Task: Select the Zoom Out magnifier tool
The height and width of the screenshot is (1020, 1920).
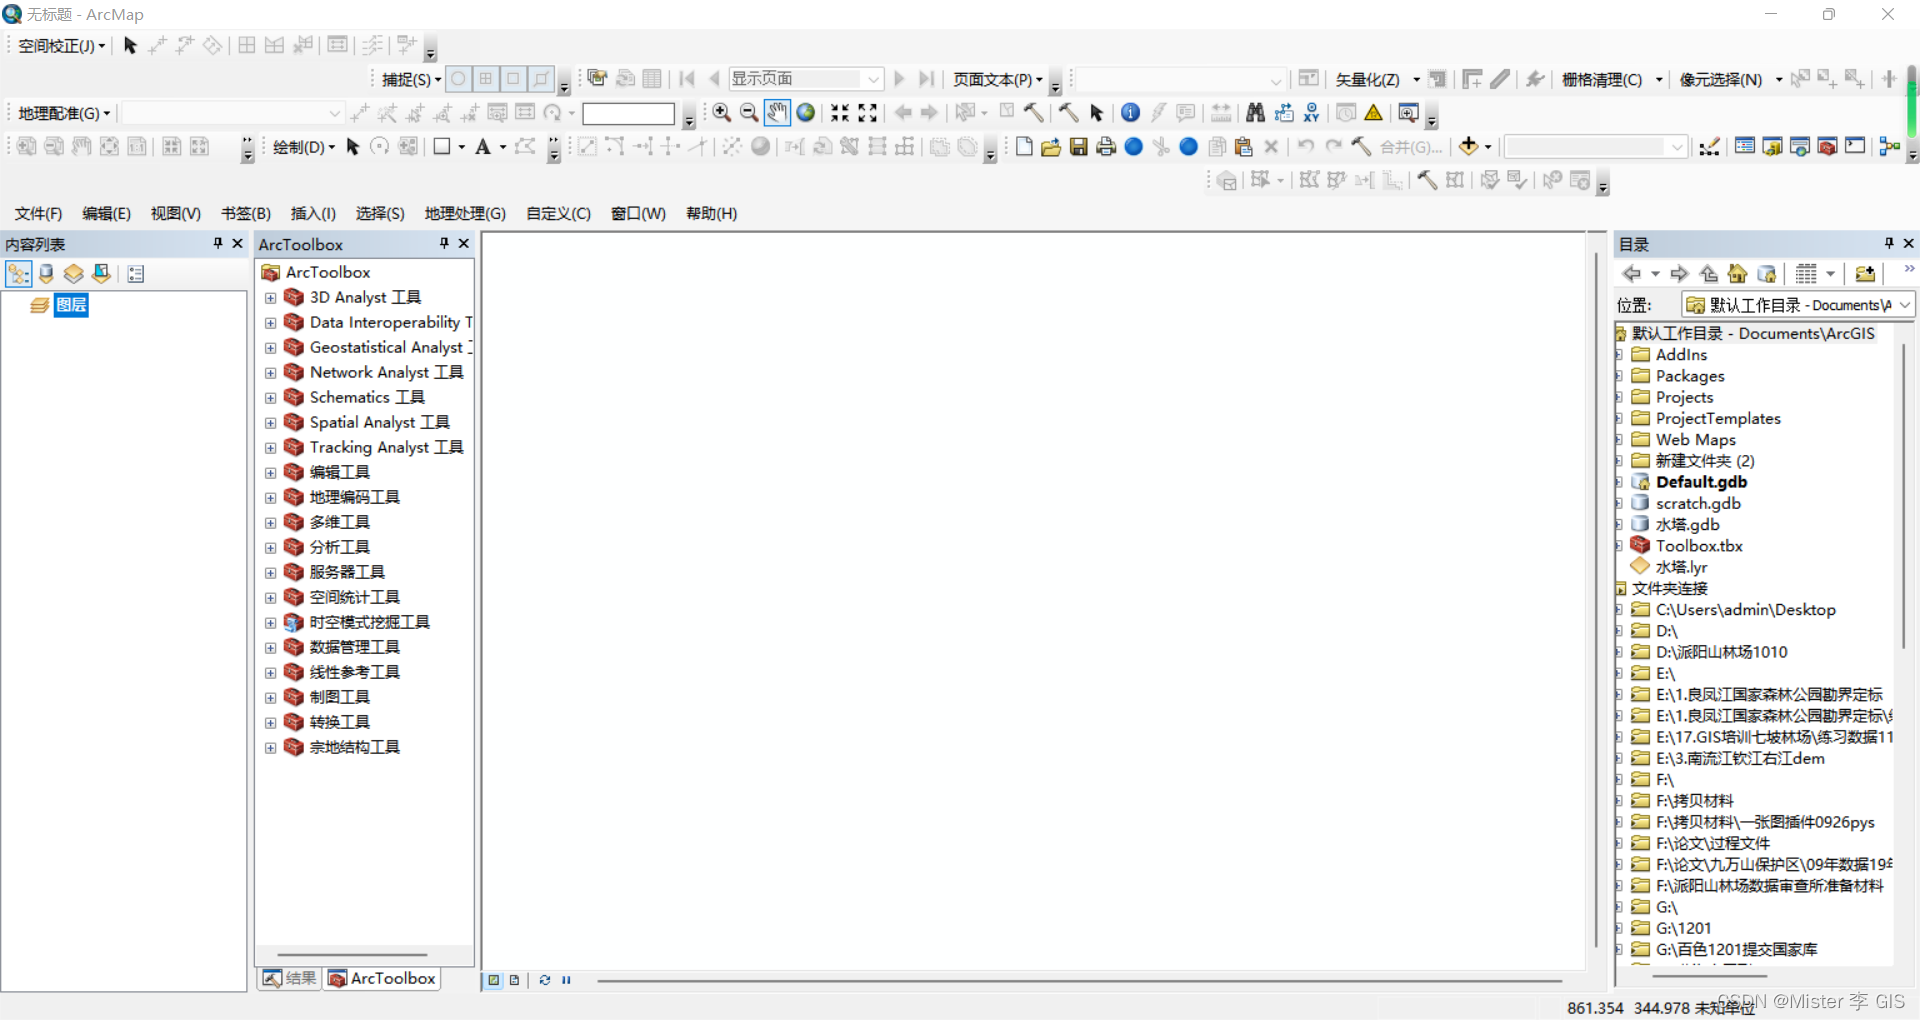Action: coord(749,113)
